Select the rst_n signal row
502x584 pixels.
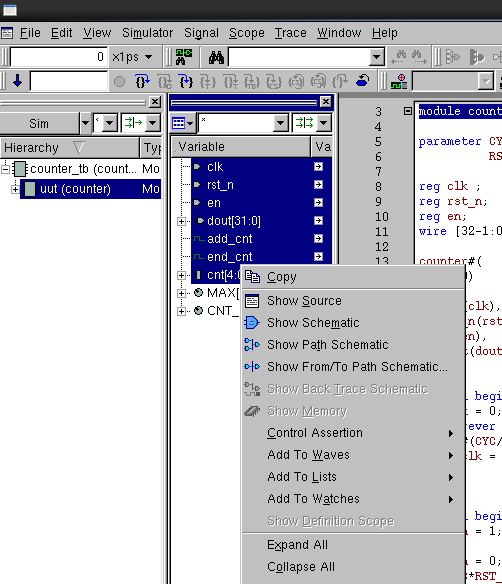(261, 185)
